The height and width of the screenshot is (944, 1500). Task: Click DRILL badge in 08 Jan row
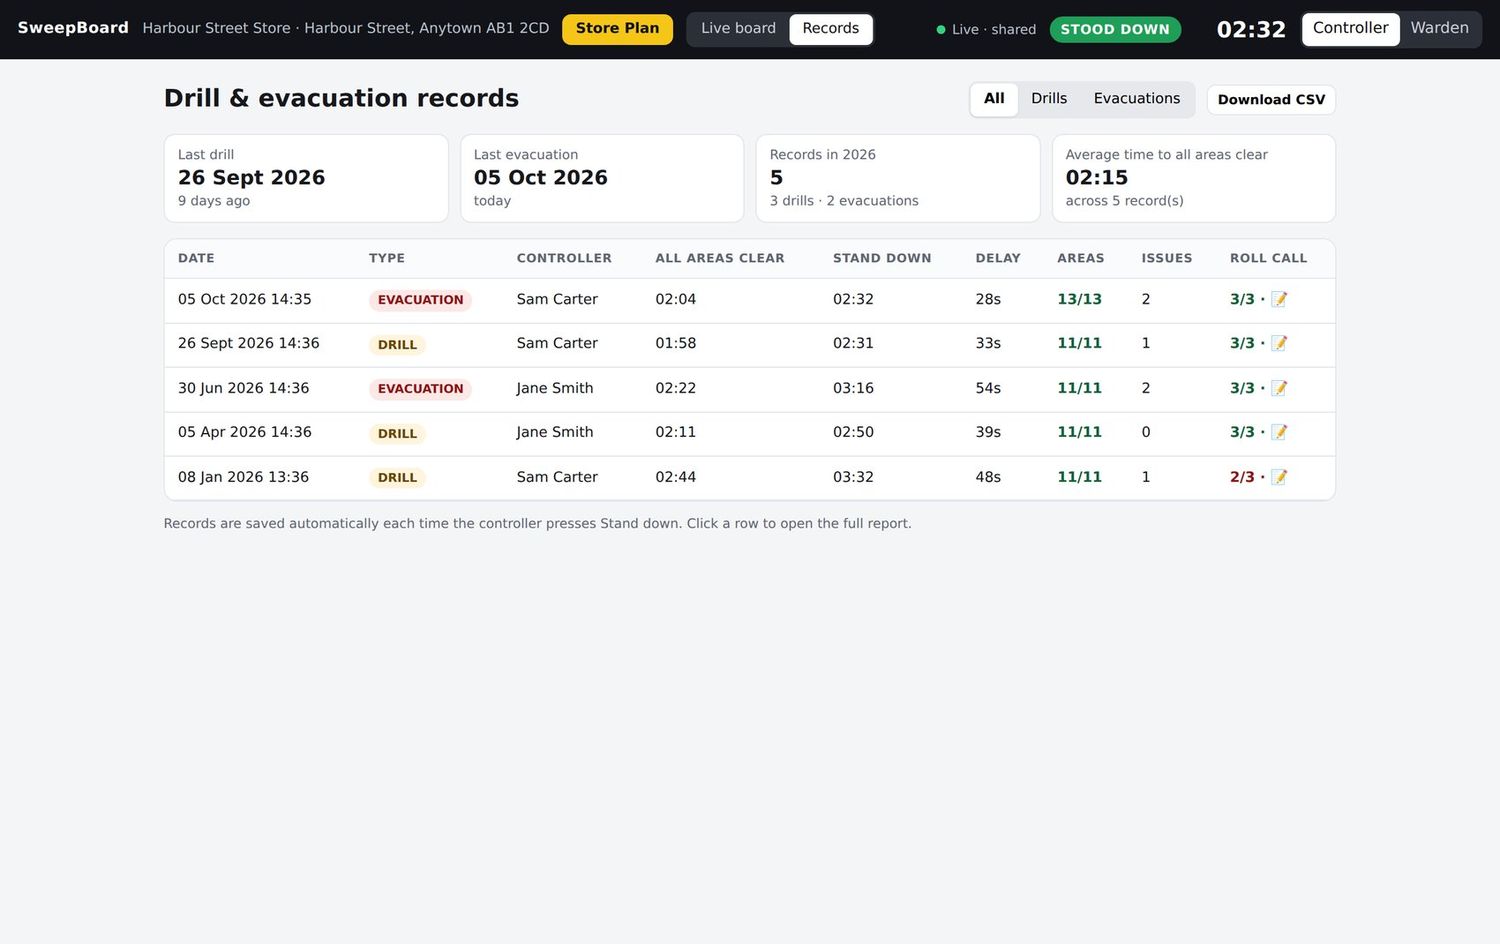tap(397, 478)
